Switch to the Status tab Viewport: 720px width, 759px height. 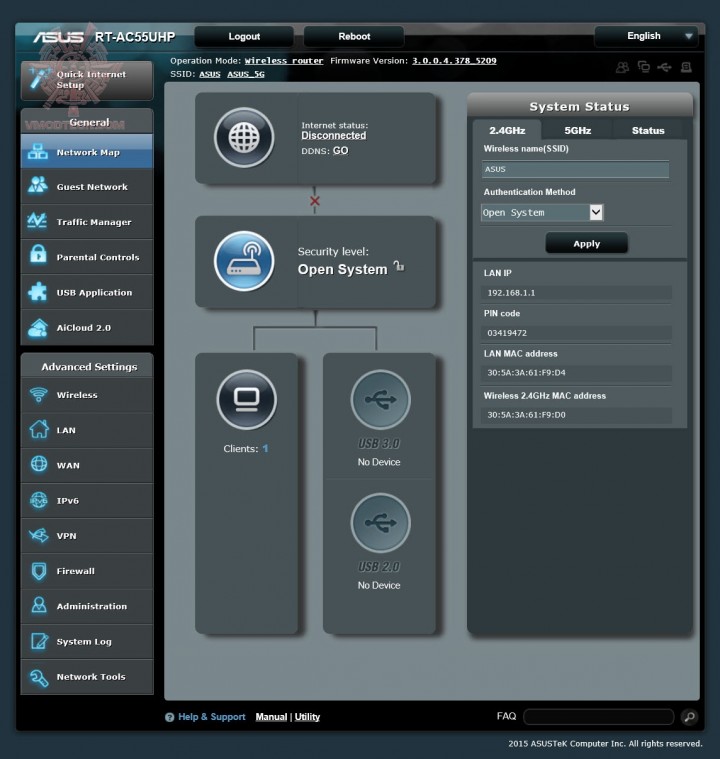648,130
